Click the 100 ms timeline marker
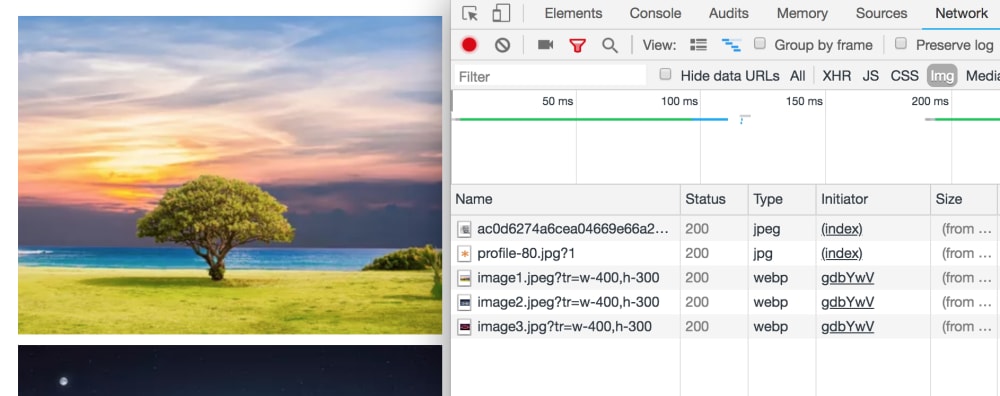The height and width of the screenshot is (396, 1000). pos(679,101)
